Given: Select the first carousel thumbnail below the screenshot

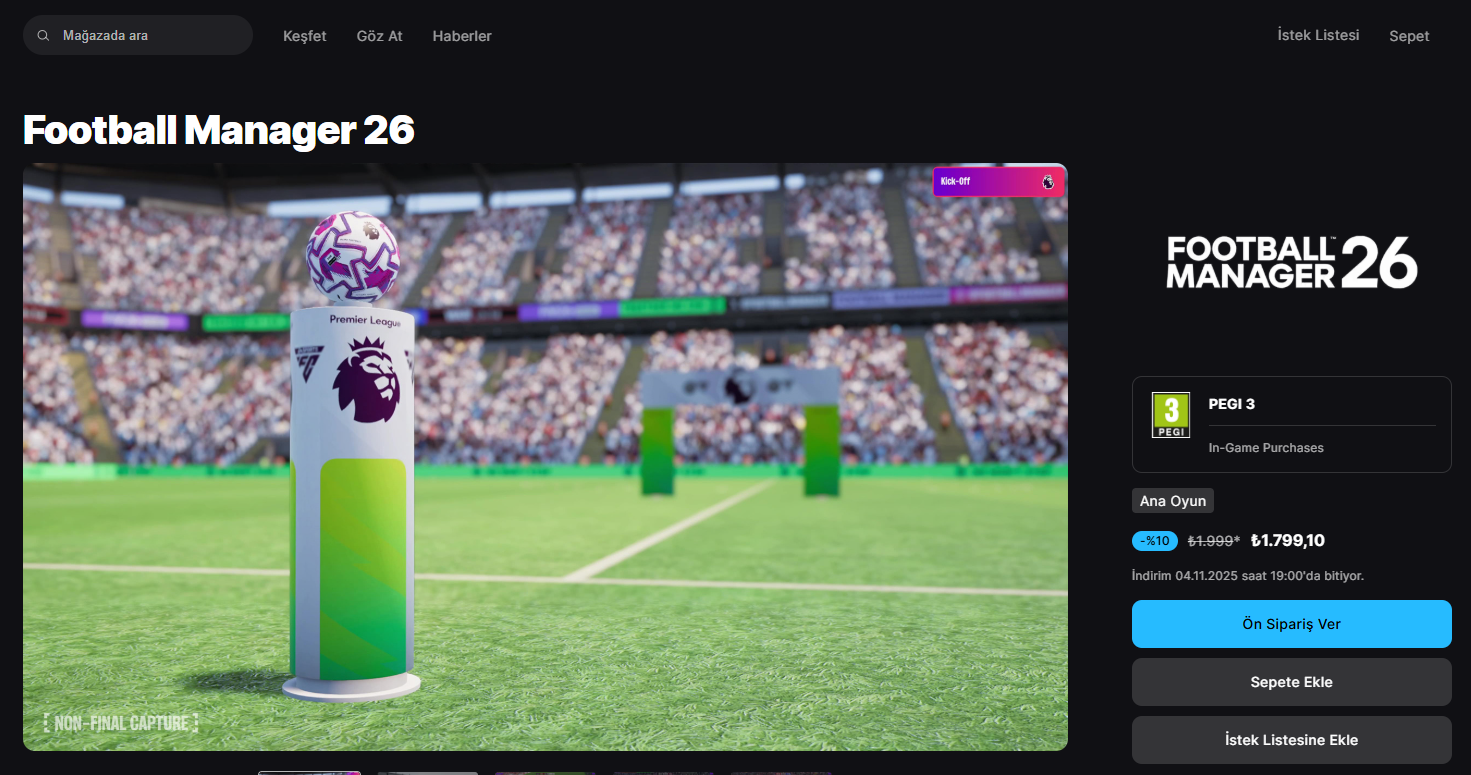Looking at the screenshot, I should point(309,772).
